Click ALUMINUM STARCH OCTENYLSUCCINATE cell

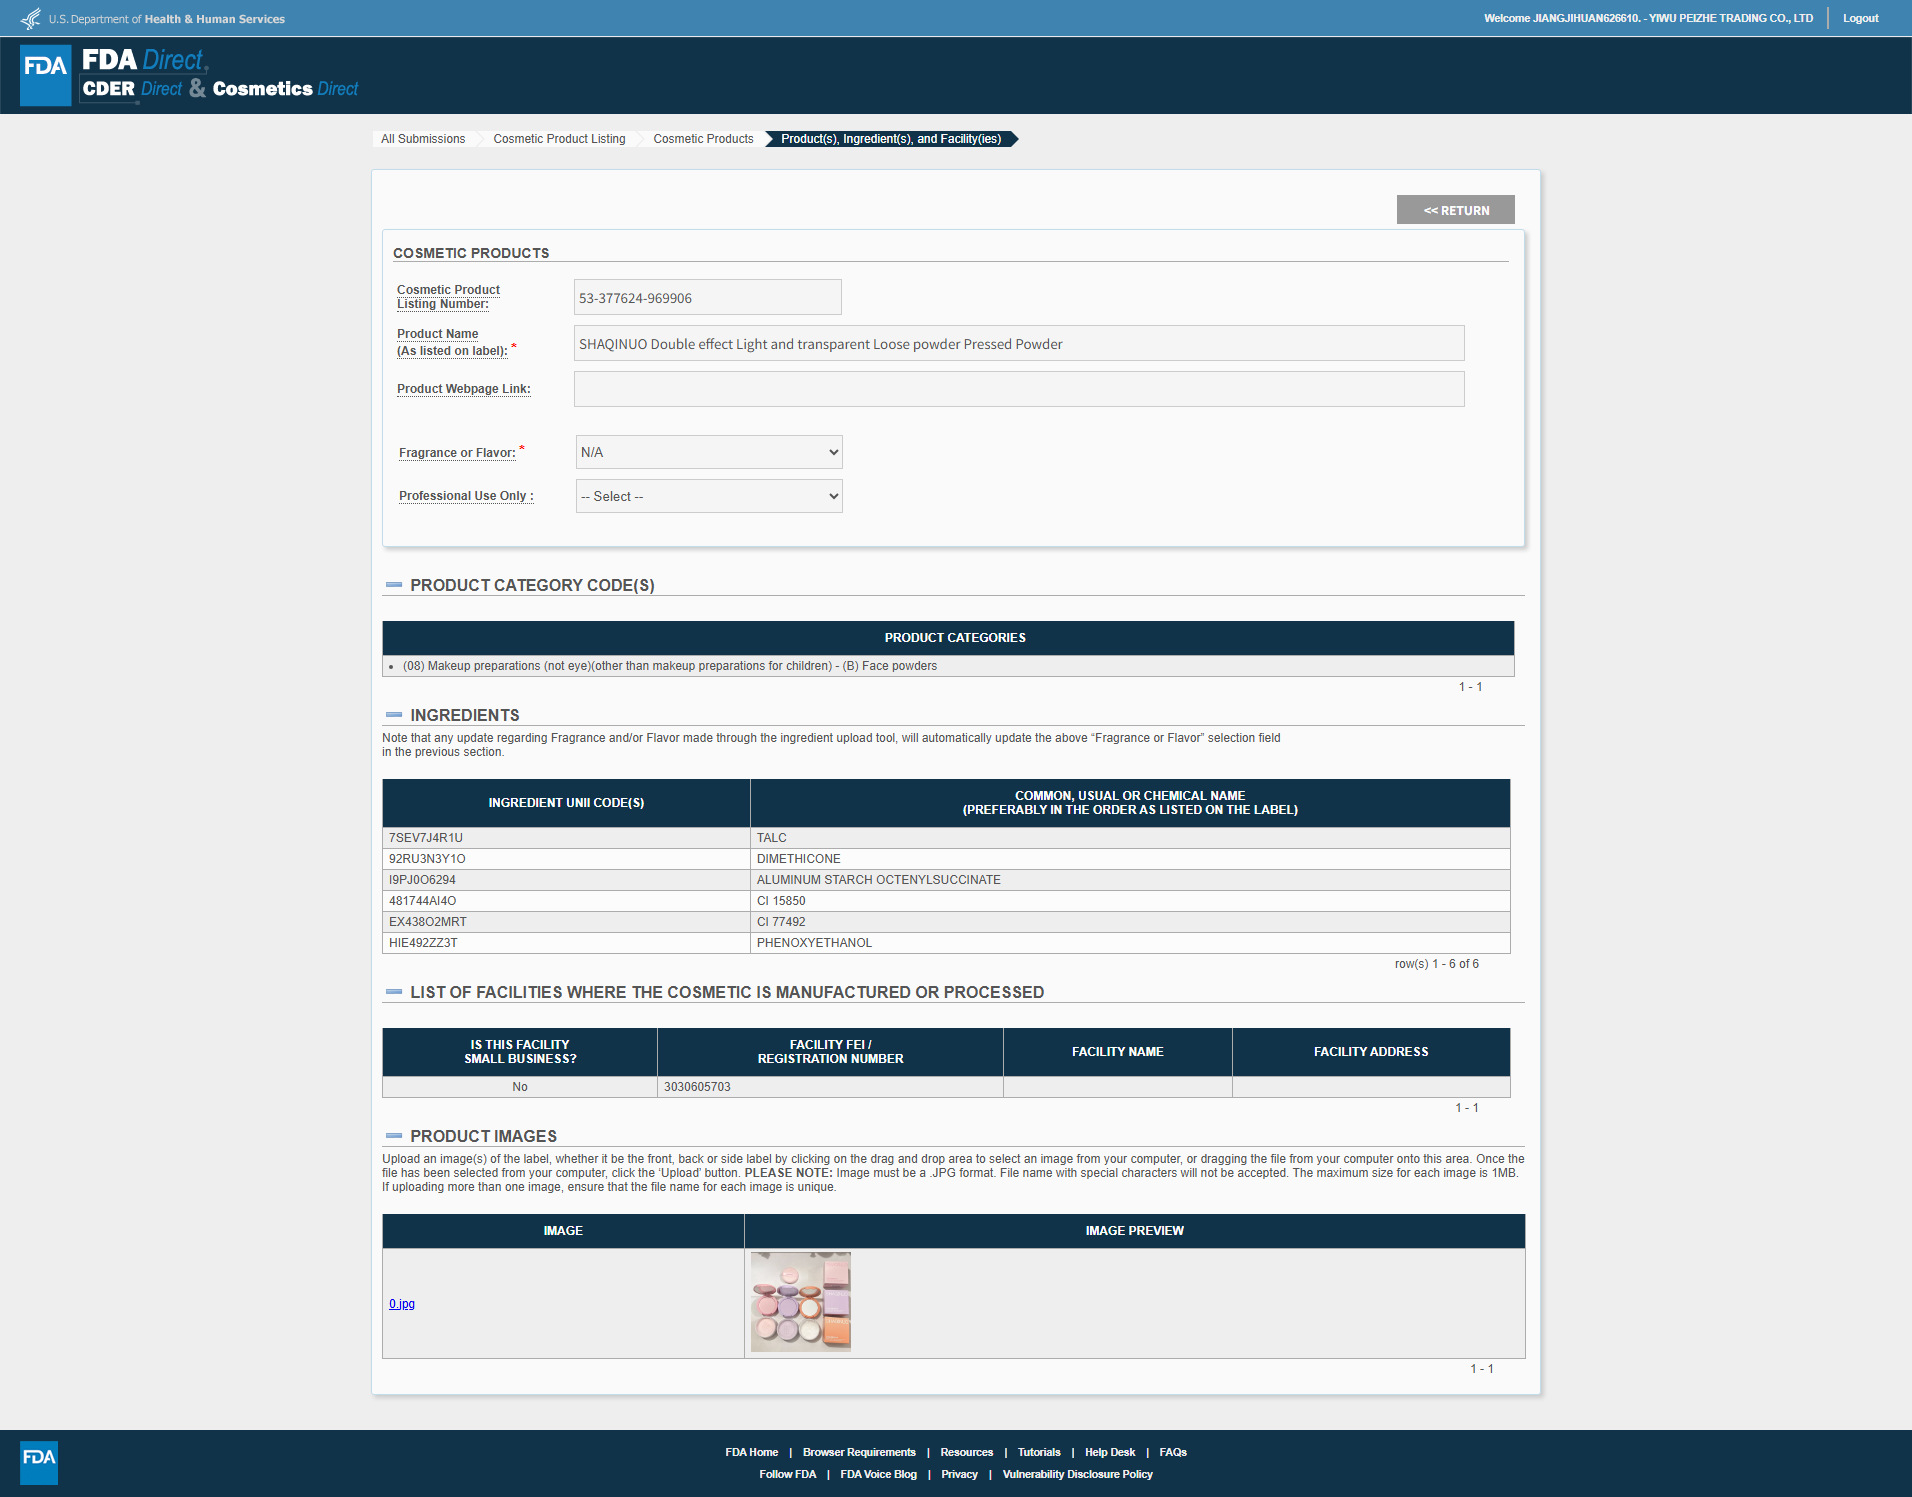1130,880
